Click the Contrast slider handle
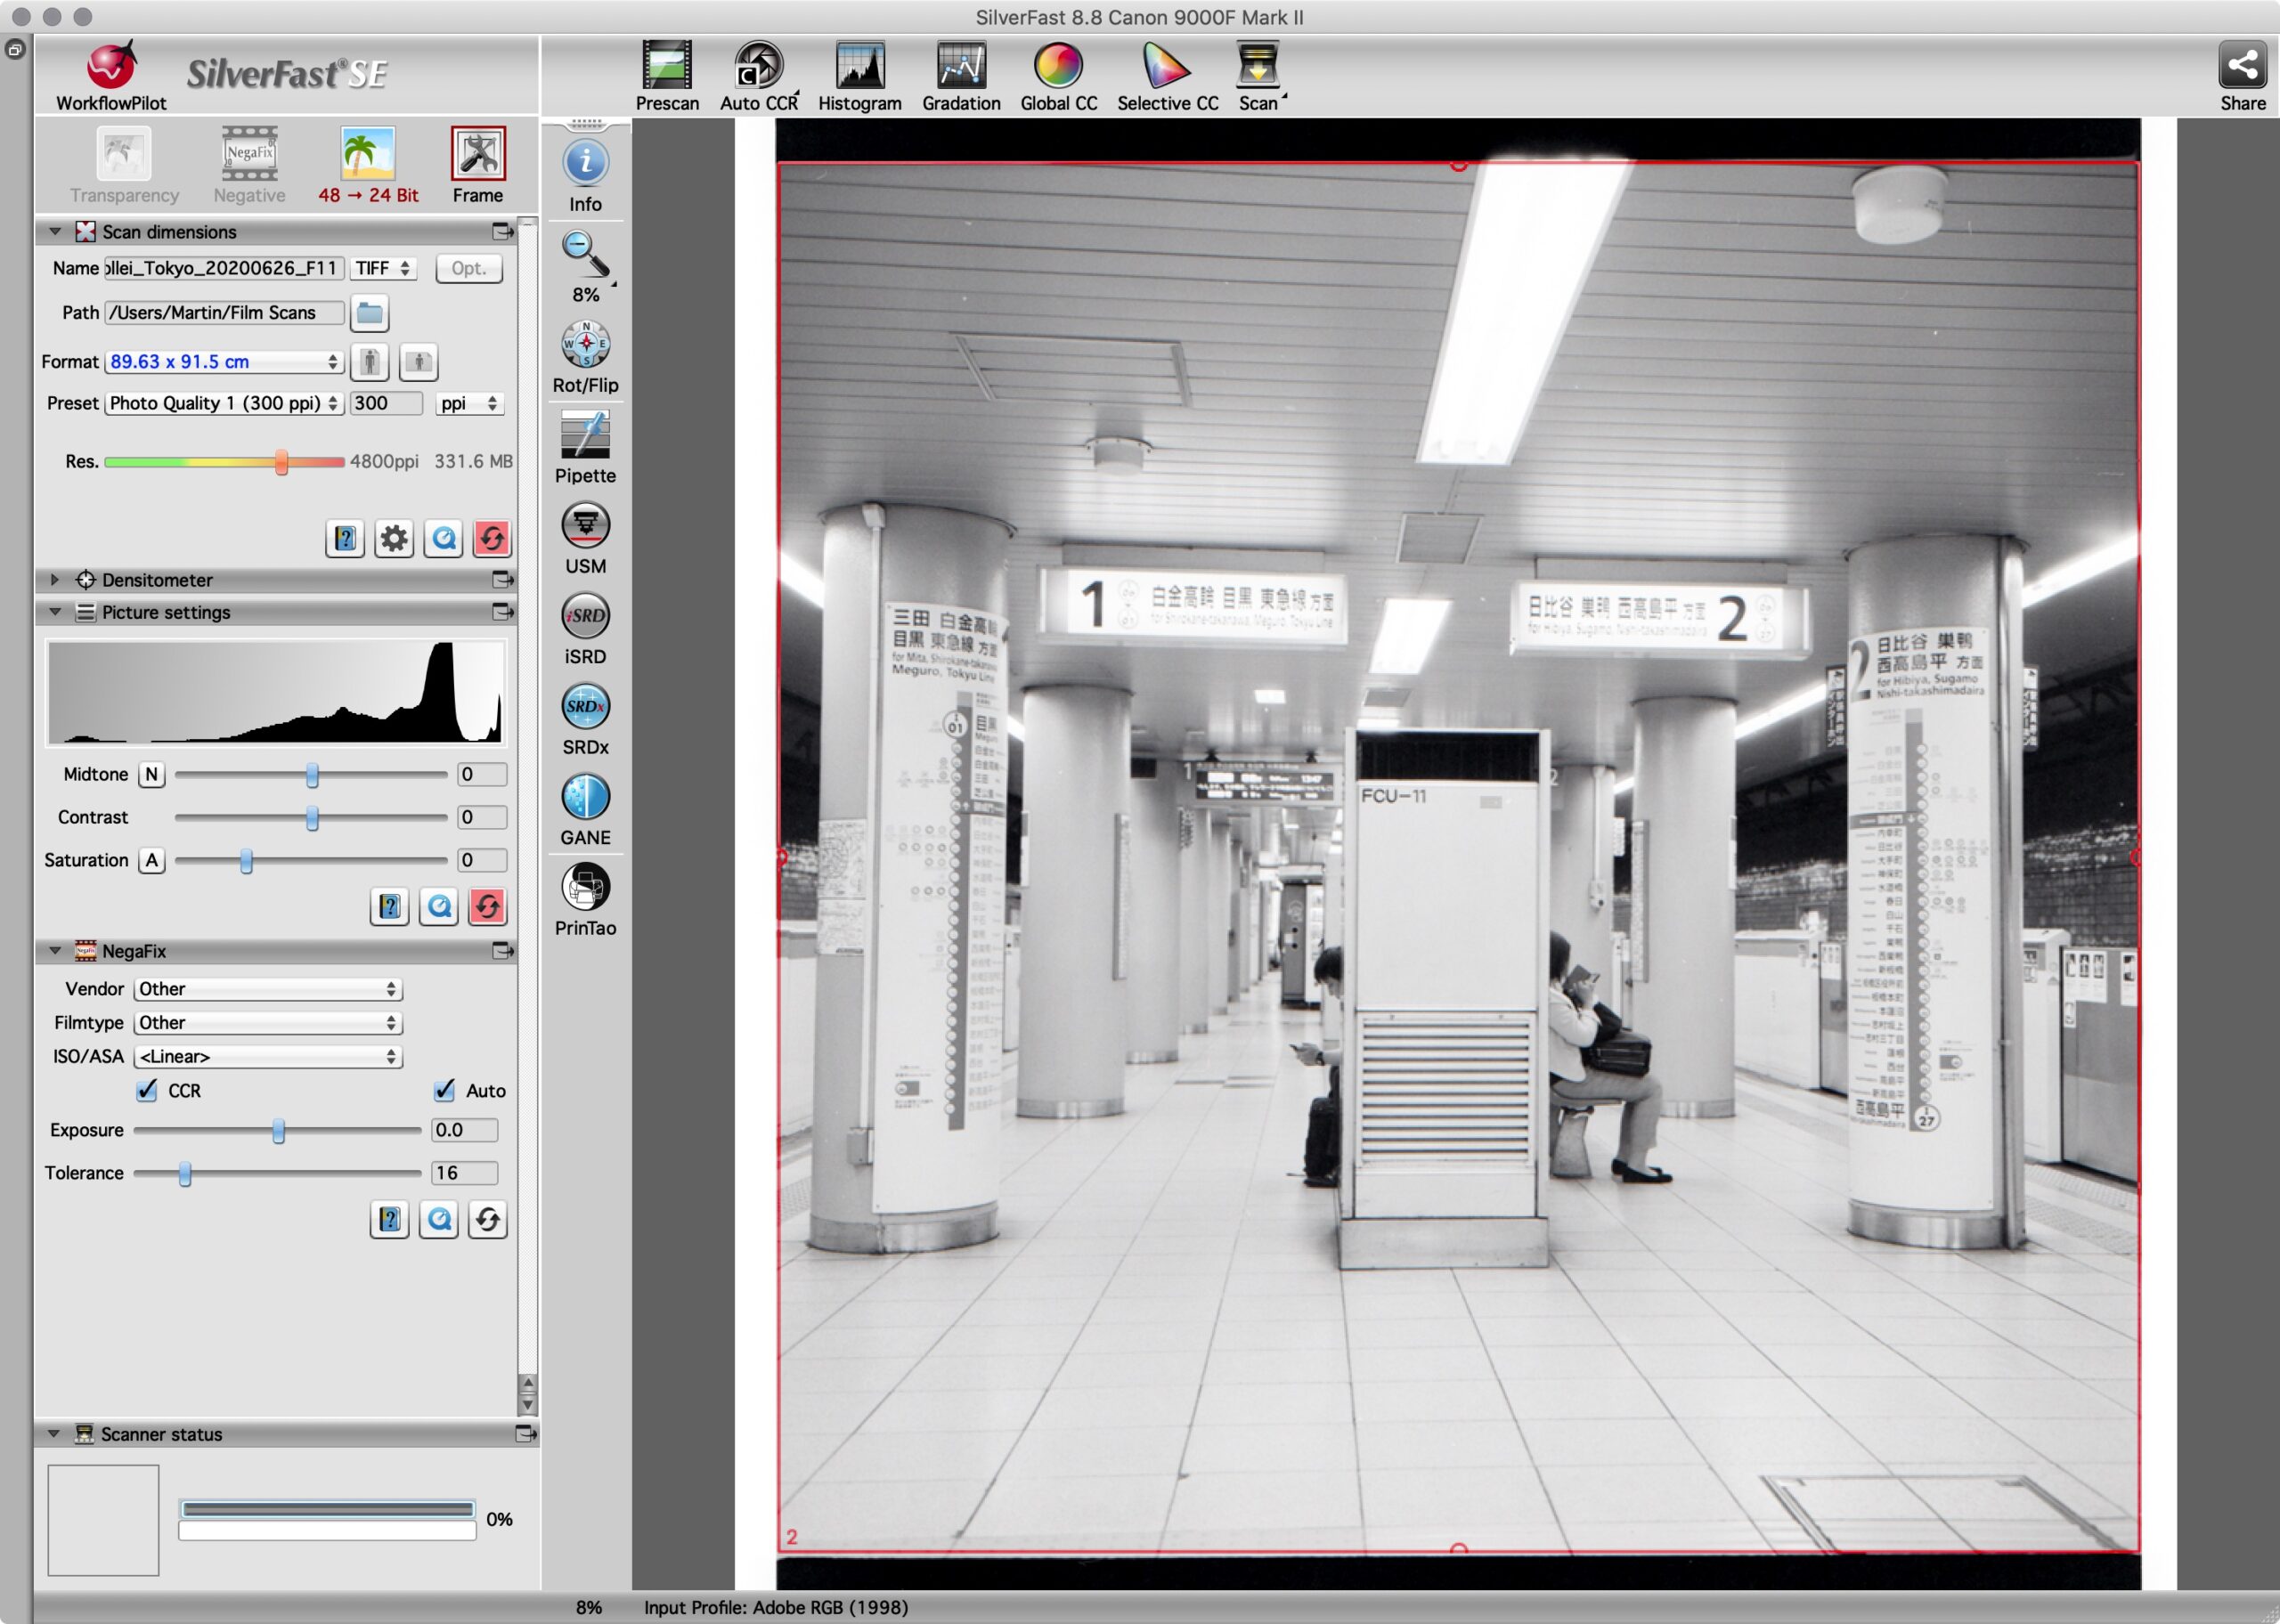2280x1624 pixels. coord(312,818)
